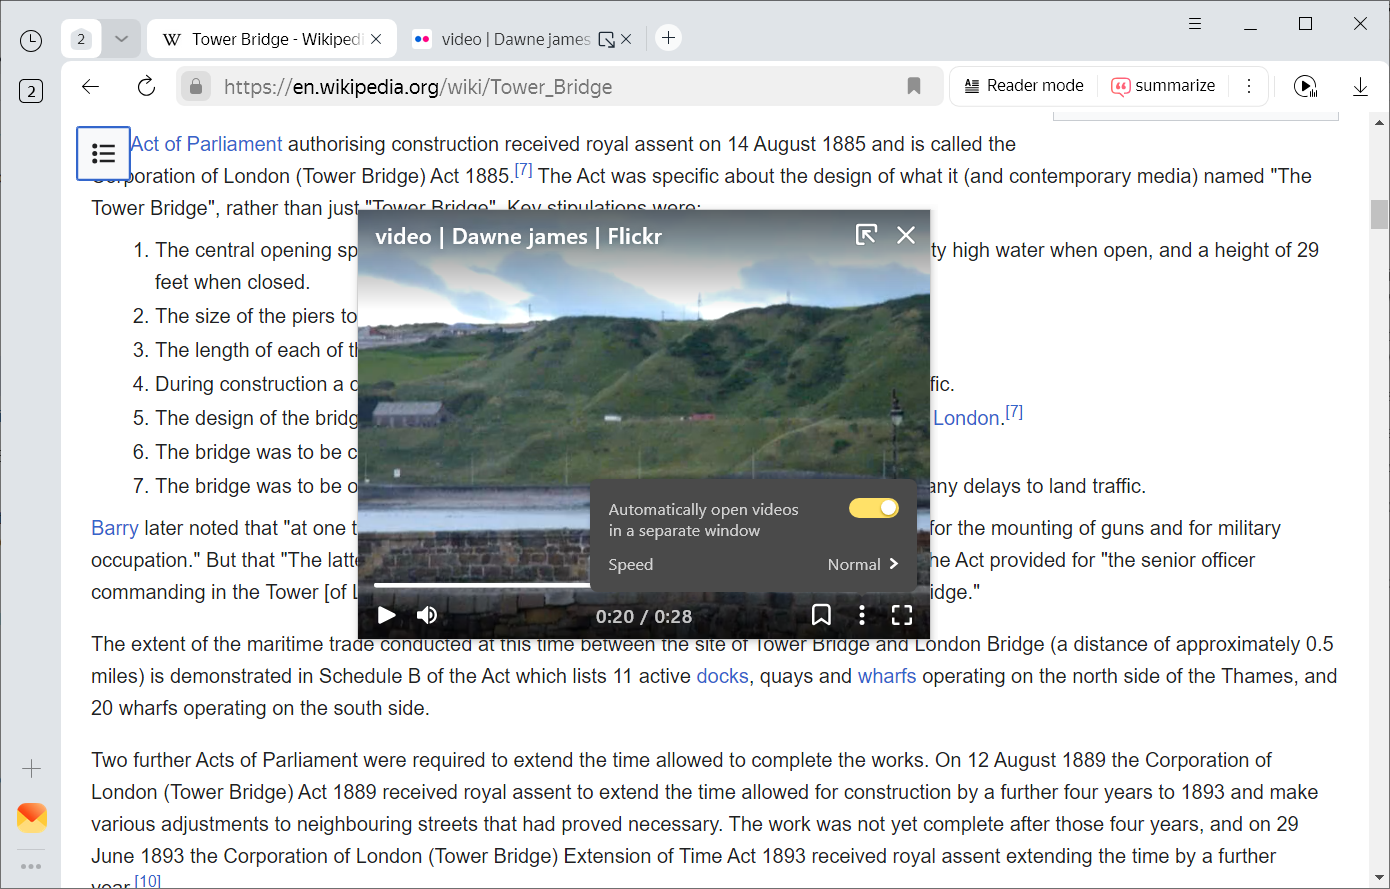Screen dimensions: 1390x889
Task: Play the floating Flickr video
Action: (x=387, y=615)
